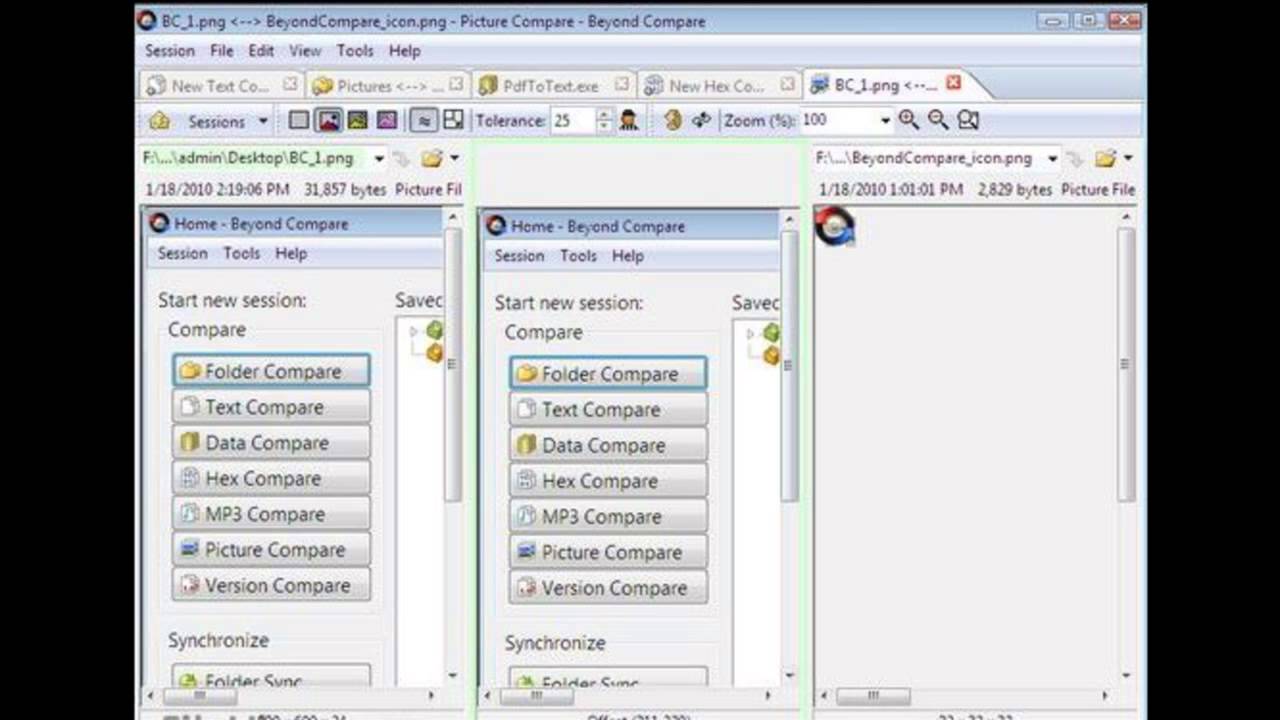Toggle the mismatch range grid icon
The image size is (1280, 720).
(453, 120)
